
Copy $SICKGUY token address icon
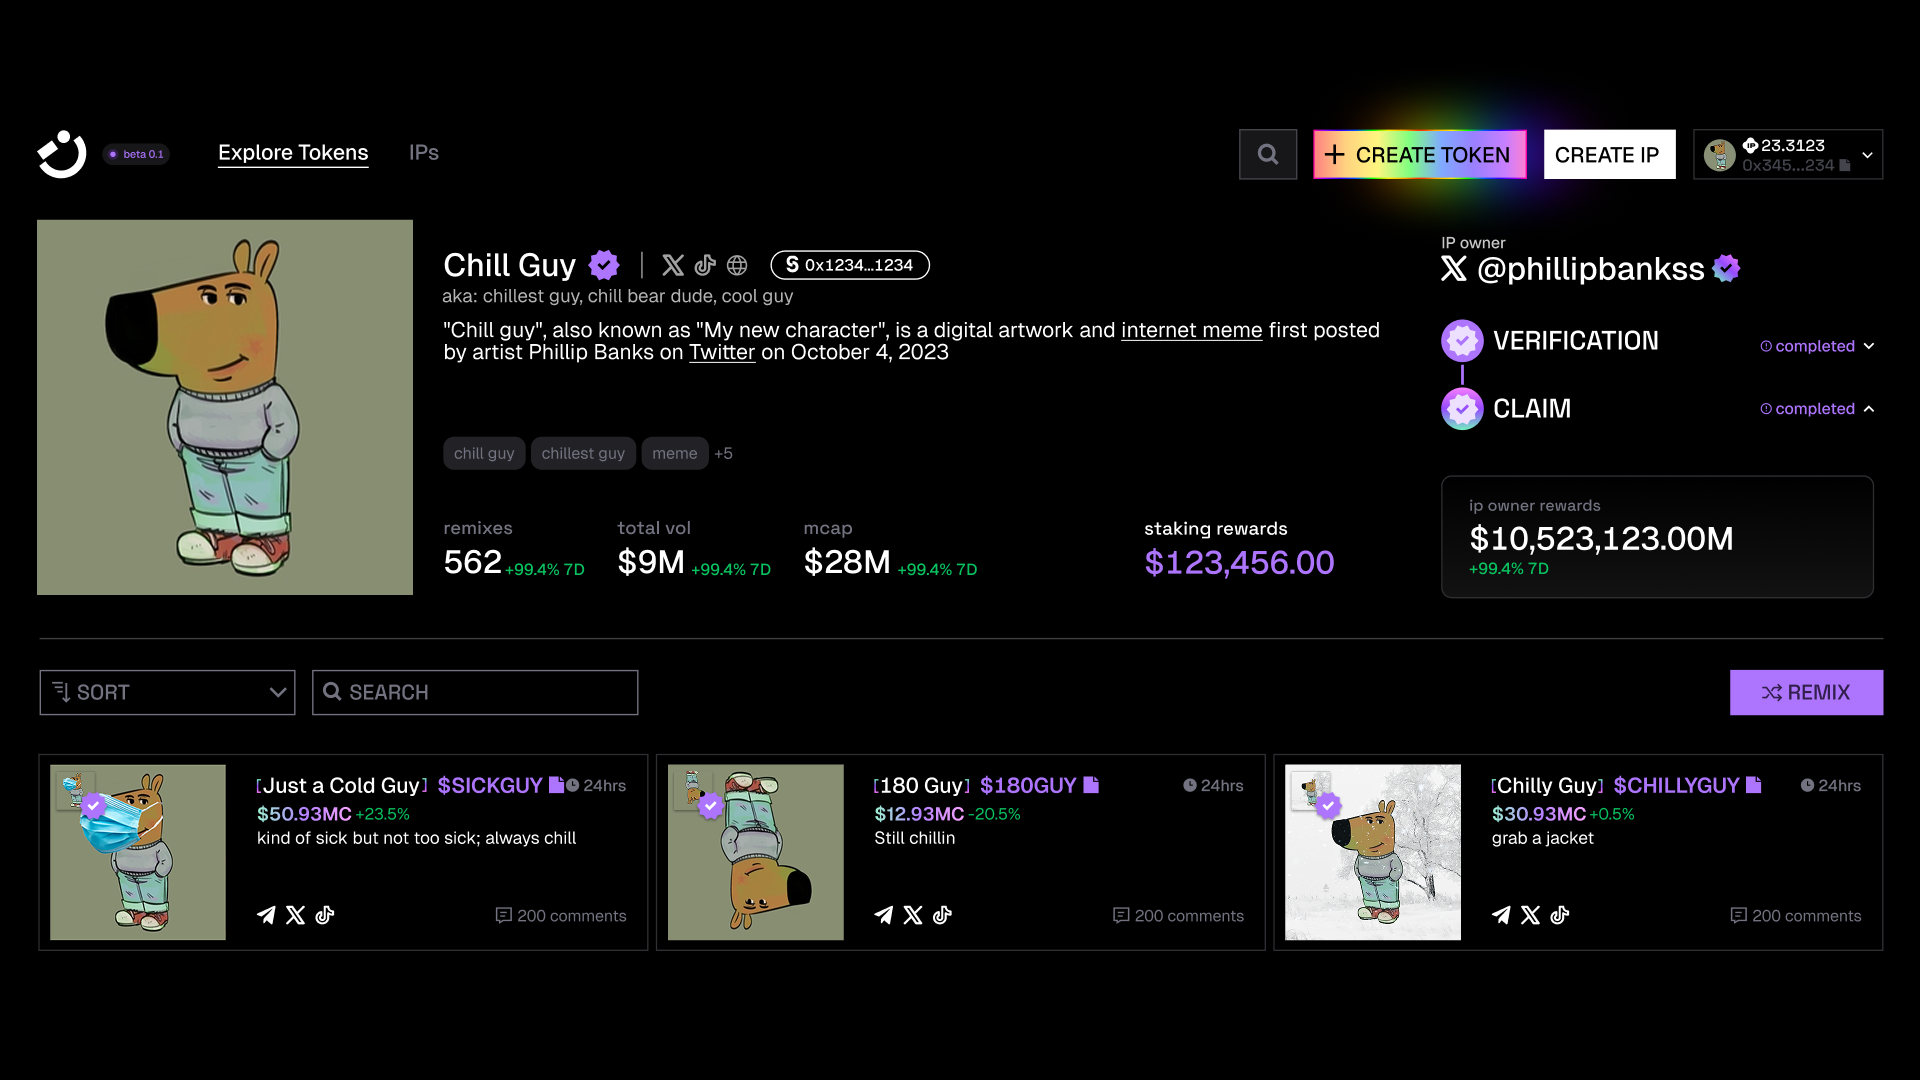(556, 785)
